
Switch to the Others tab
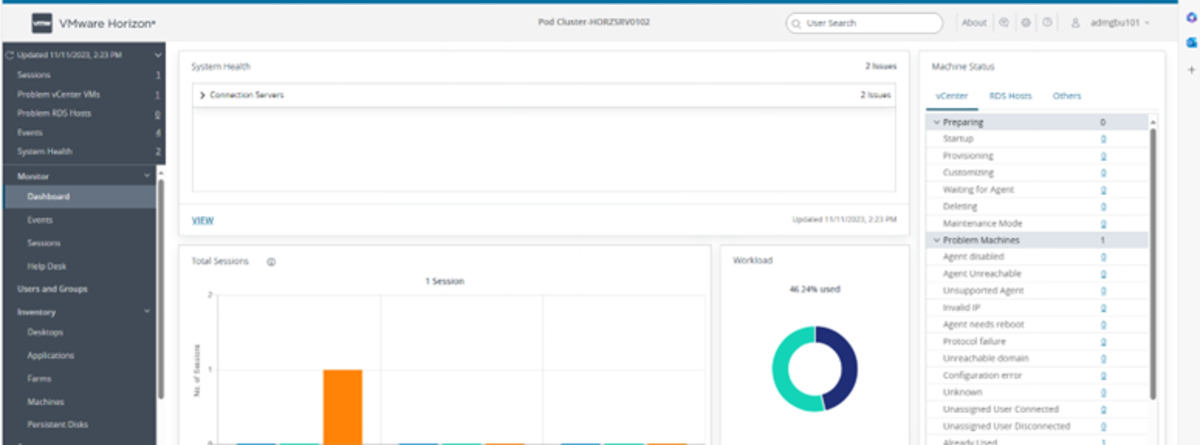coord(1066,96)
